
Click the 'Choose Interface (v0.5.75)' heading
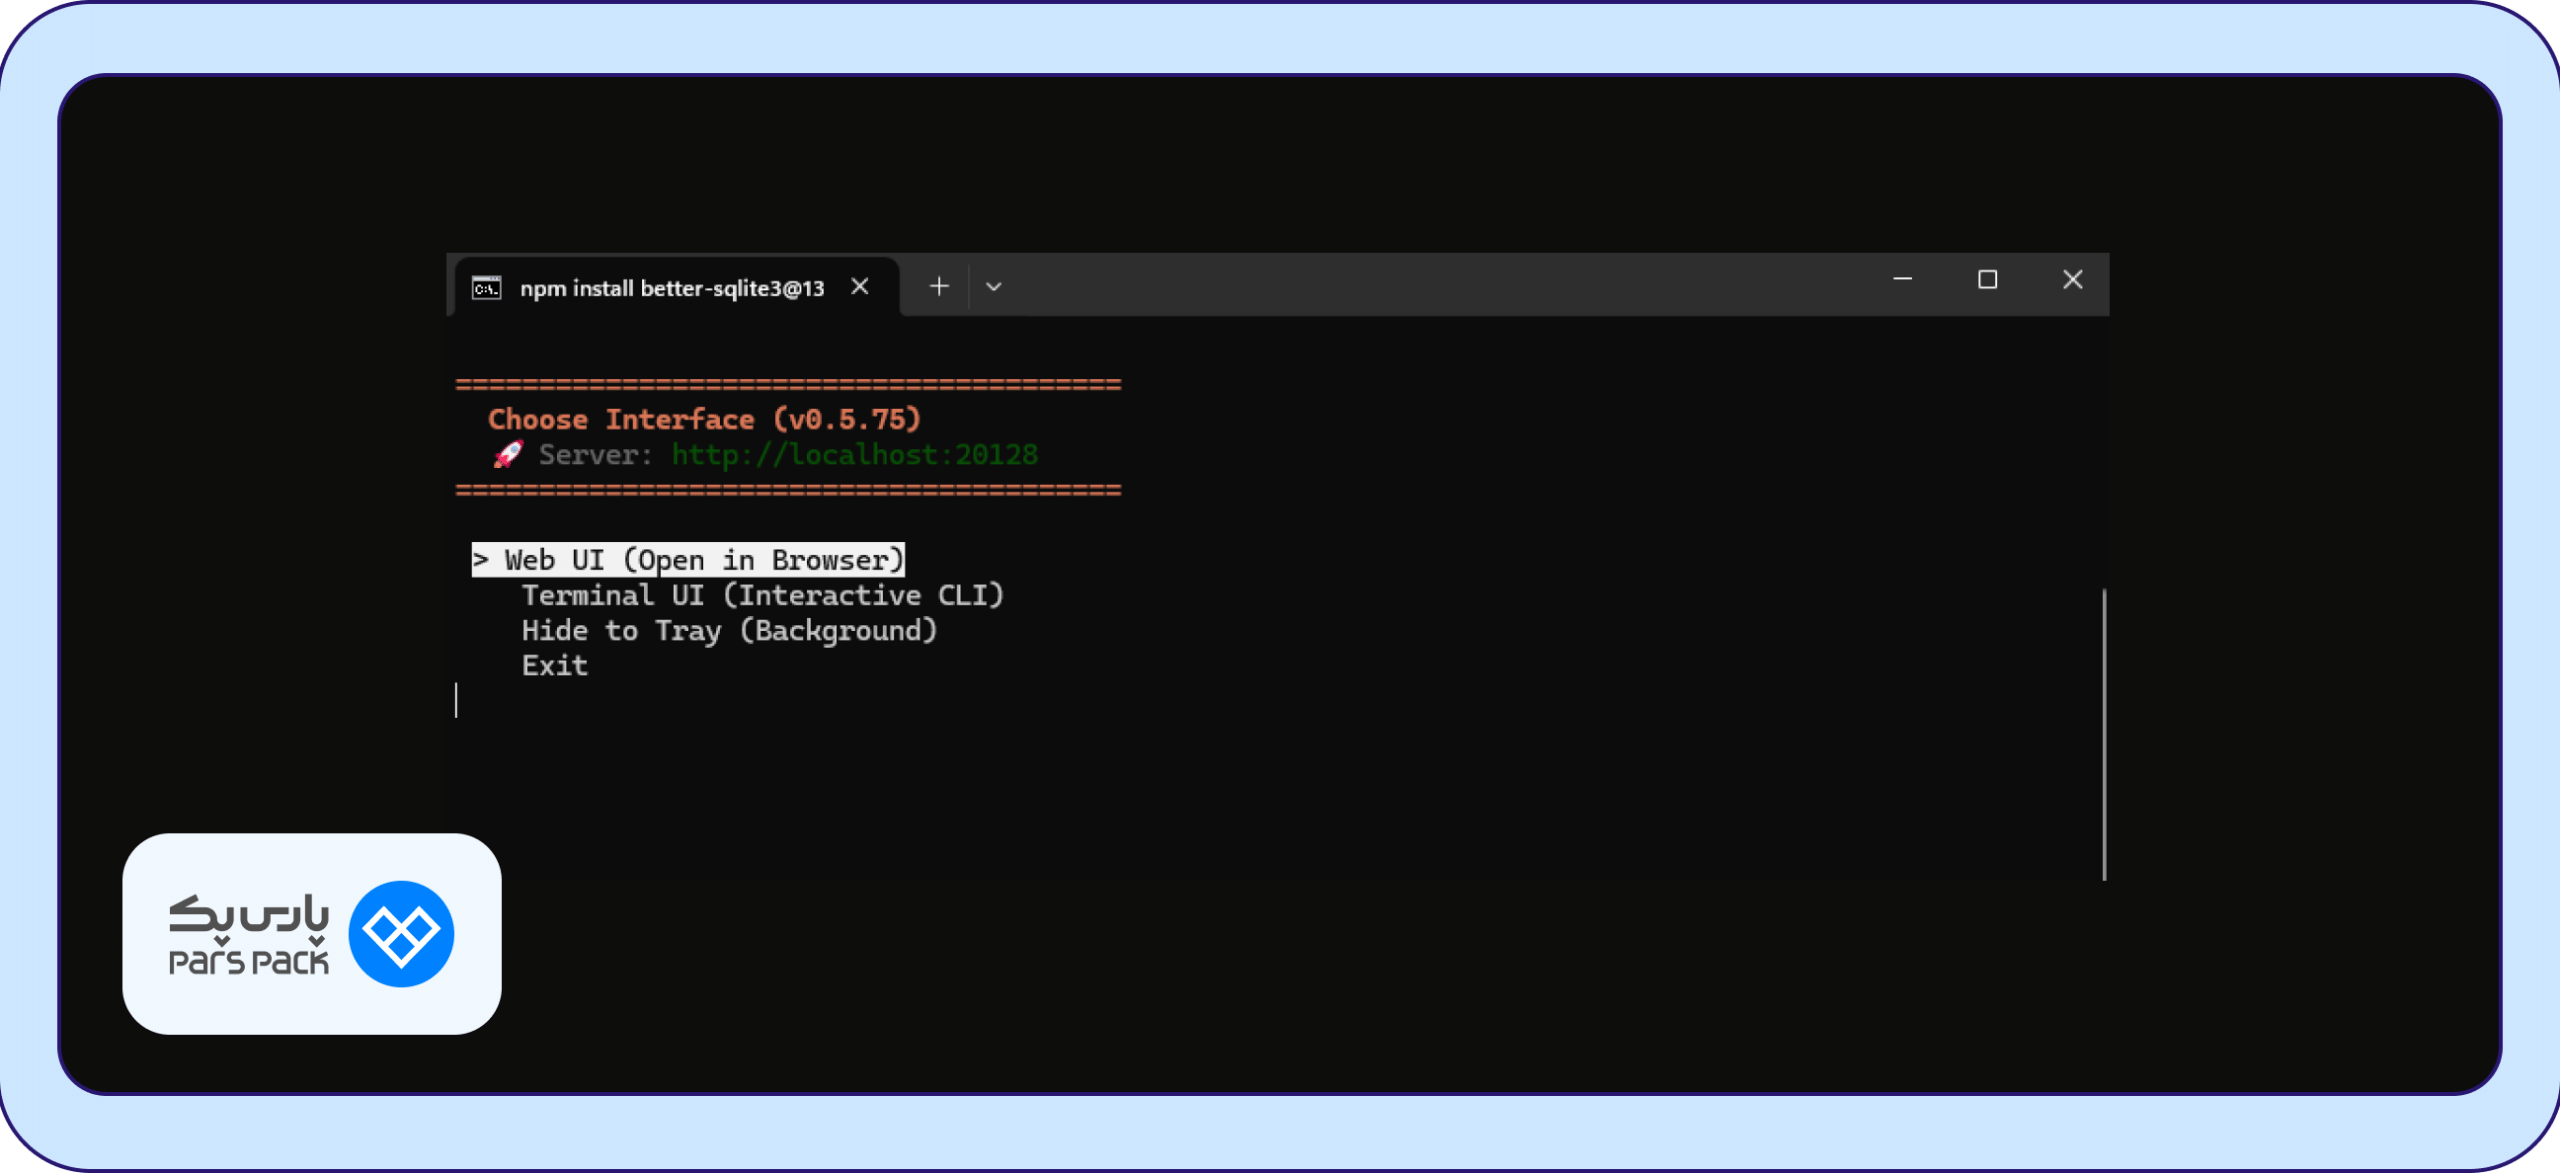click(704, 420)
